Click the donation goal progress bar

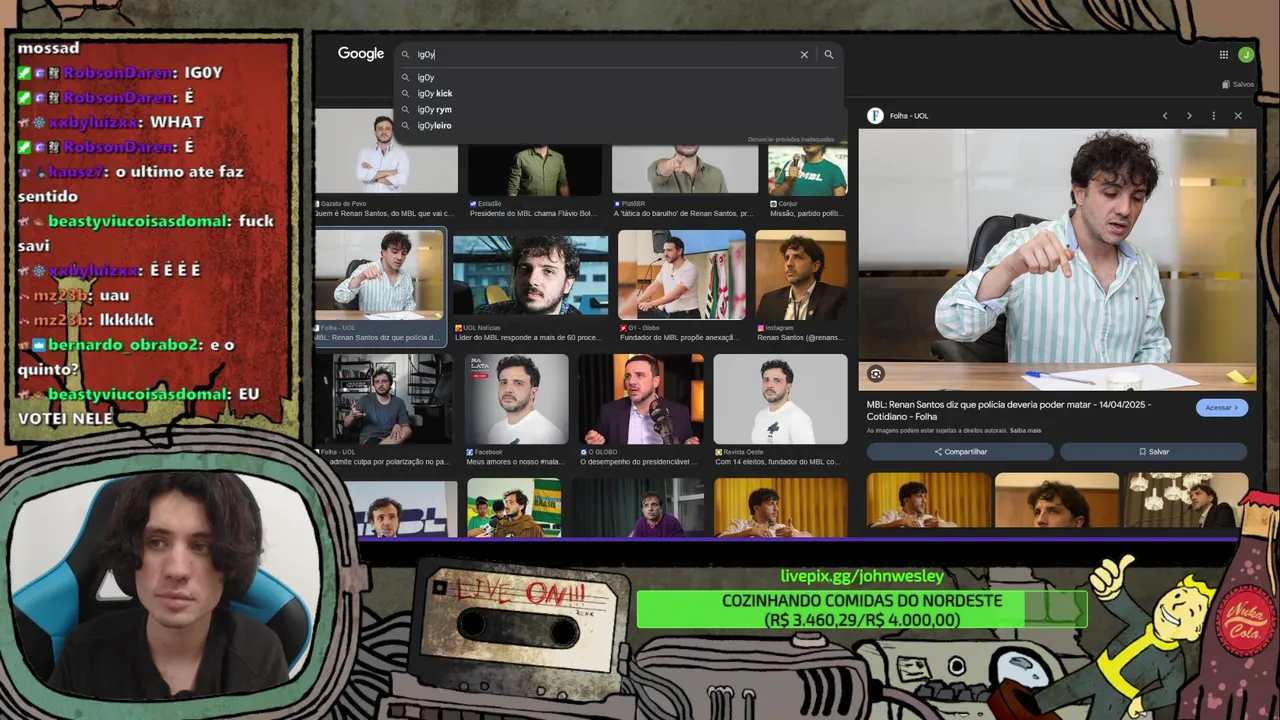click(862, 610)
